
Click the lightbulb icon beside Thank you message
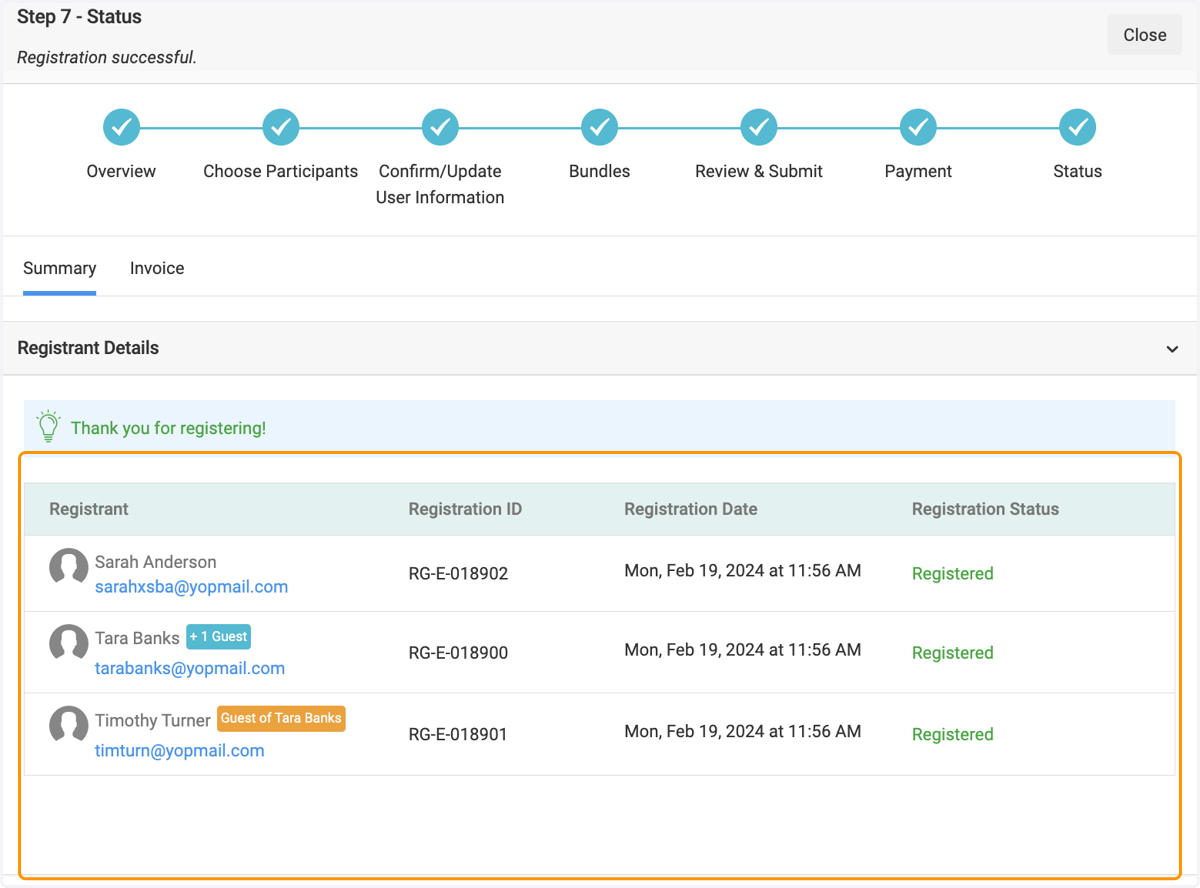(x=48, y=426)
